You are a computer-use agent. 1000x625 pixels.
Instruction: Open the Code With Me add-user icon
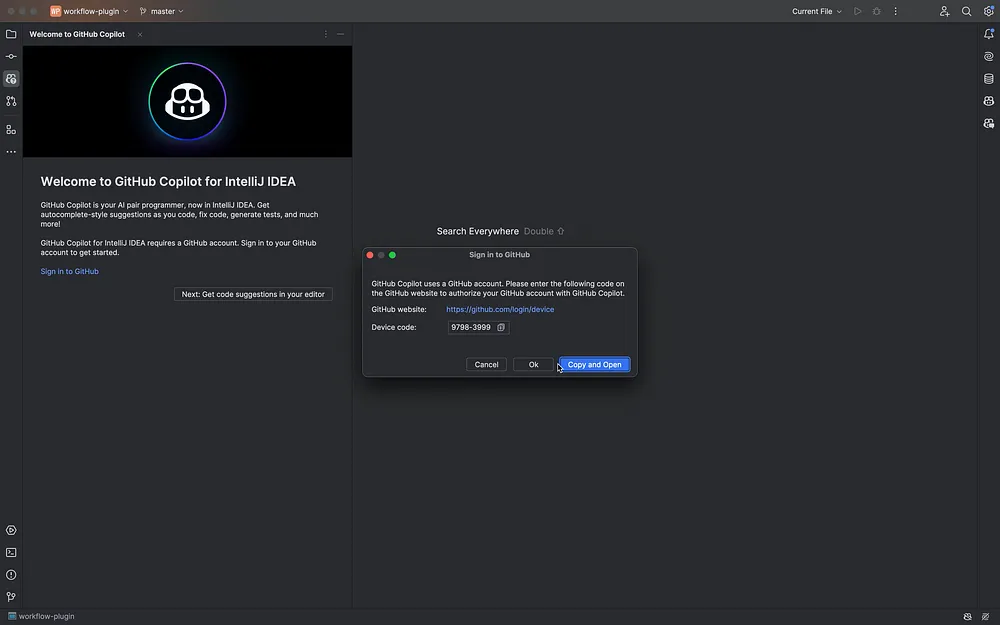pyautogui.click(x=945, y=11)
